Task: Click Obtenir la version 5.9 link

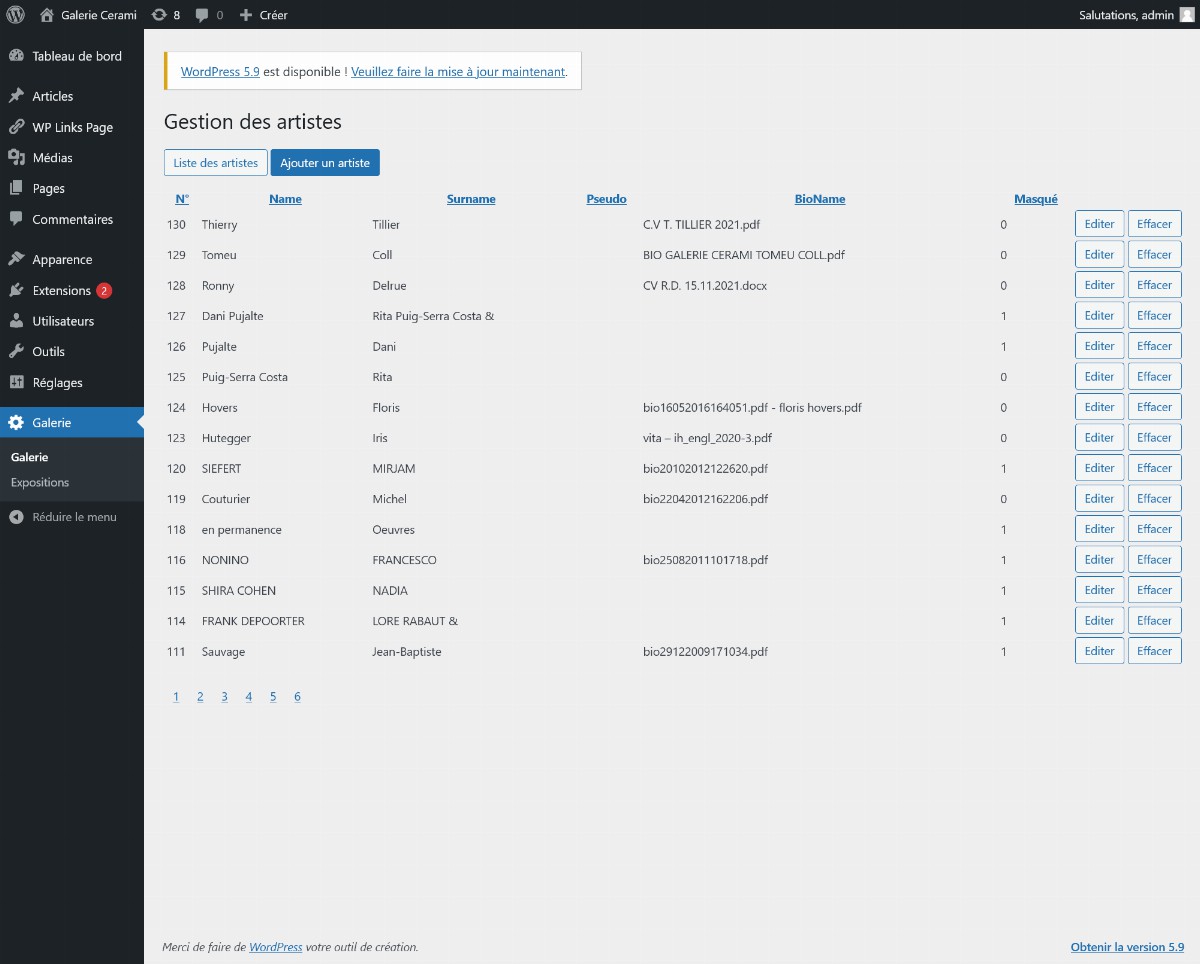Action: point(1127,947)
